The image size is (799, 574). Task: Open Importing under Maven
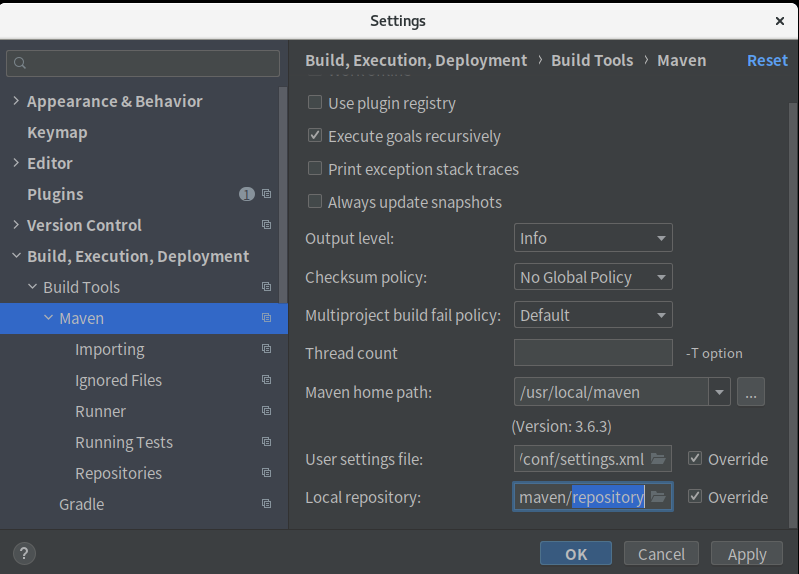[x=110, y=350]
